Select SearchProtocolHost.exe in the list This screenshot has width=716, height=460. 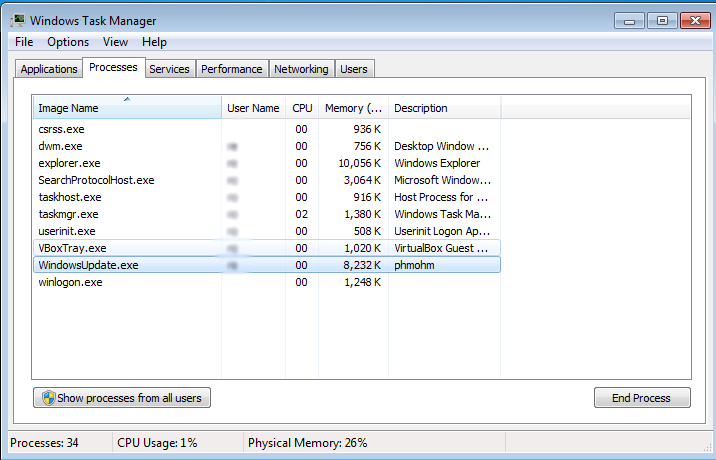point(267,180)
